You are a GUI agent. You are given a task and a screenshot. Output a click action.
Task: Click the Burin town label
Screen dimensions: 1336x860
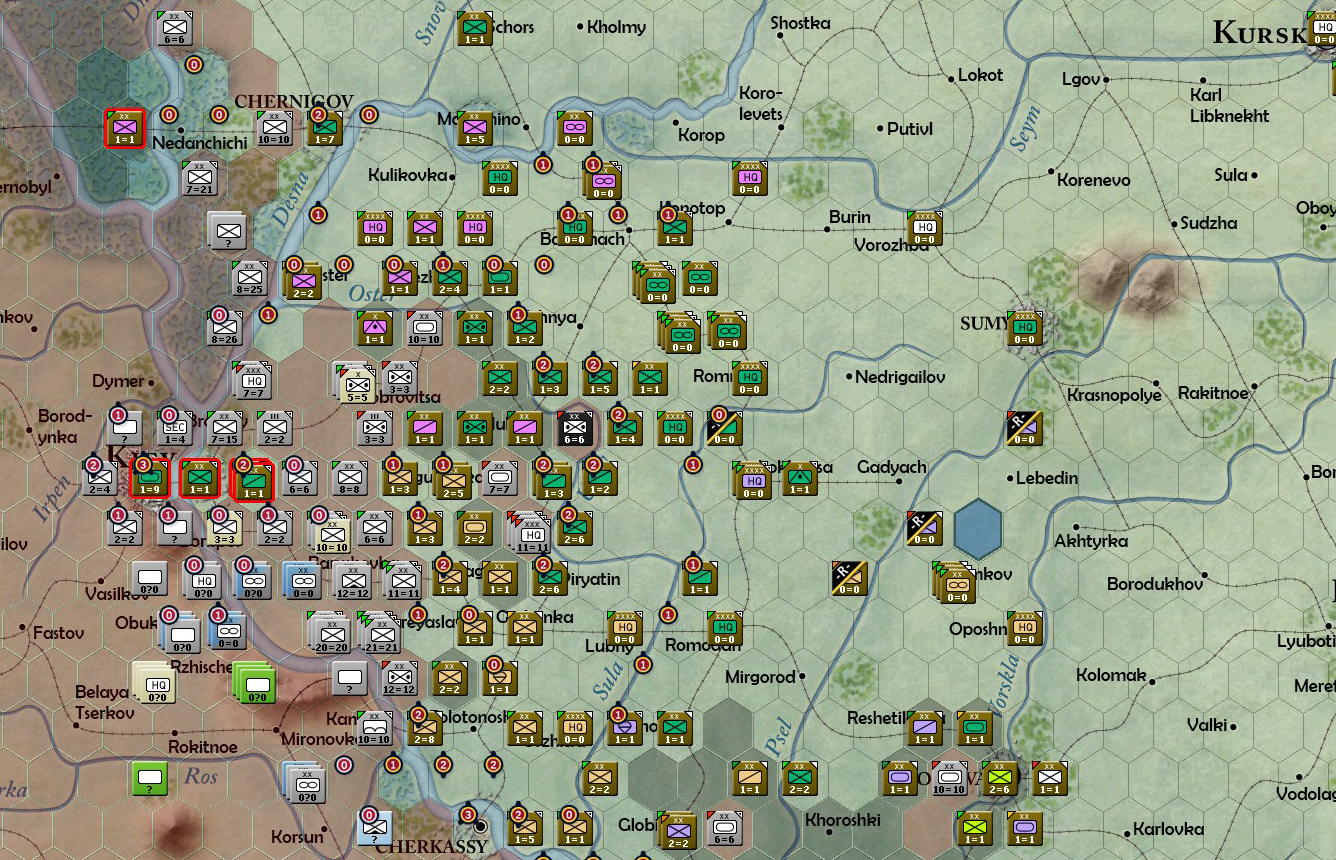(x=850, y=217)
